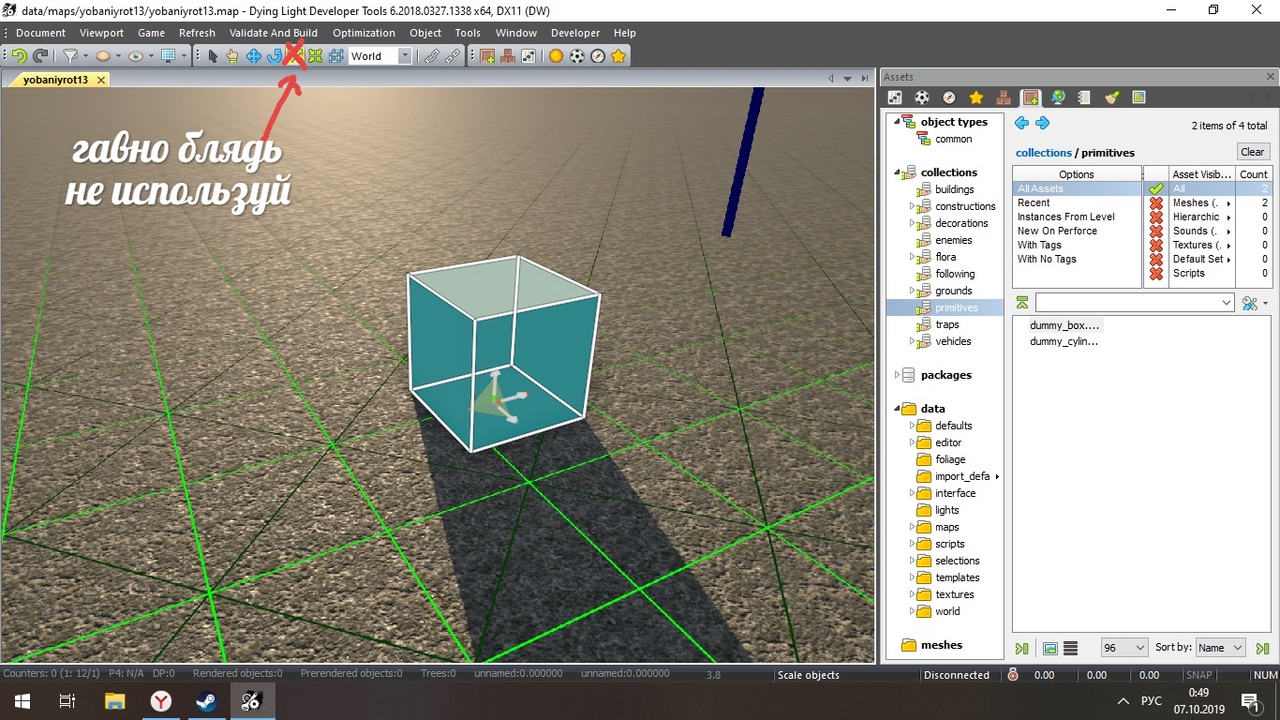Click the soccer ball icon in main toolbar
This screenshot has width=1280, height=720.
pos(577,57)
